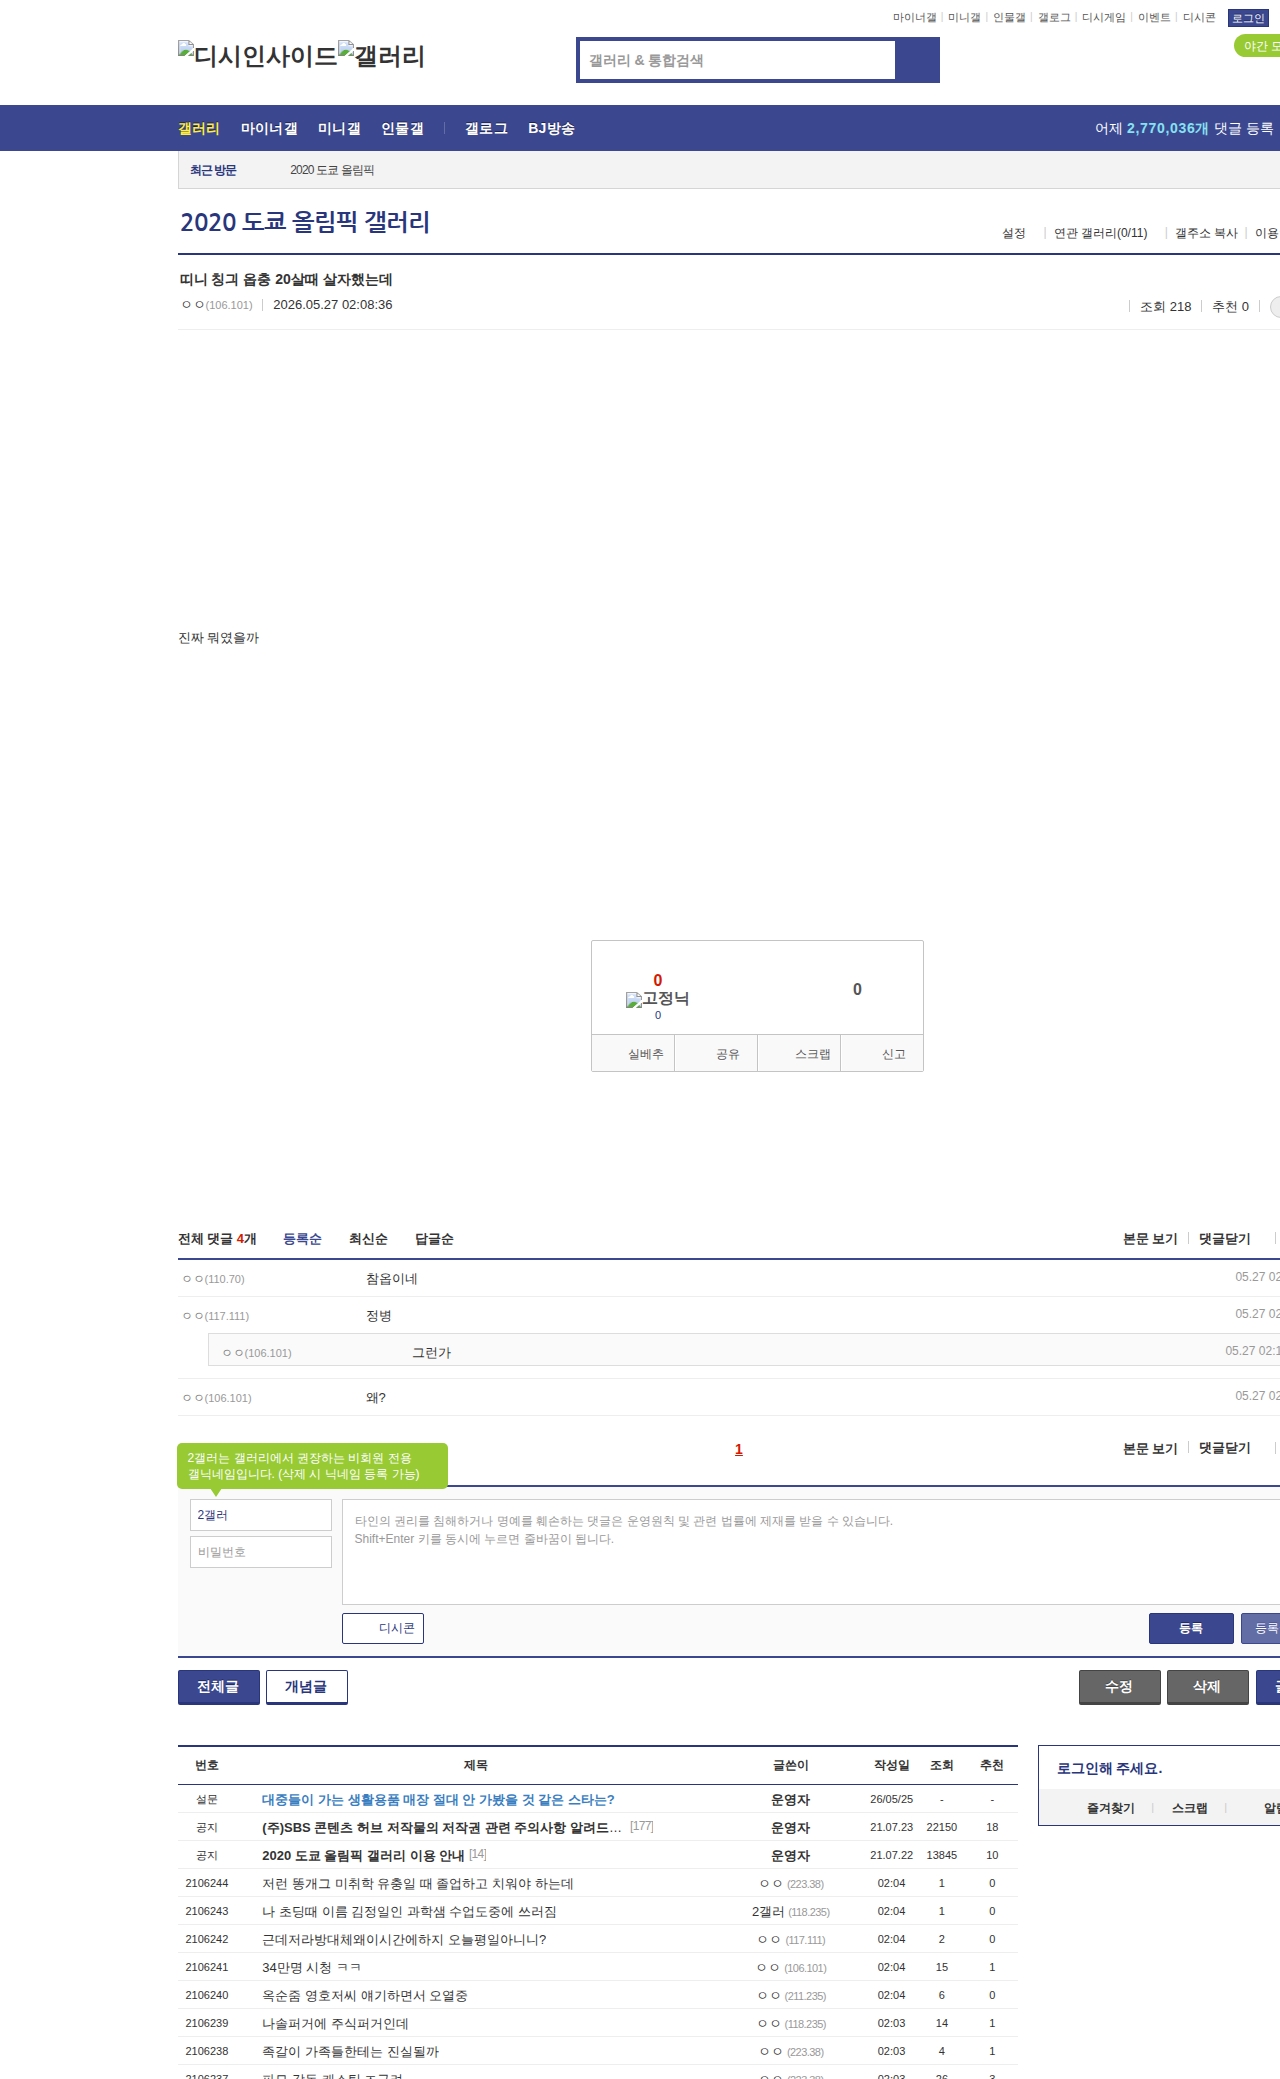The image size is (1280, 2079).
Task: Sort comments by 등록순
Action: pyautogui.click(x=302, y=1239)
